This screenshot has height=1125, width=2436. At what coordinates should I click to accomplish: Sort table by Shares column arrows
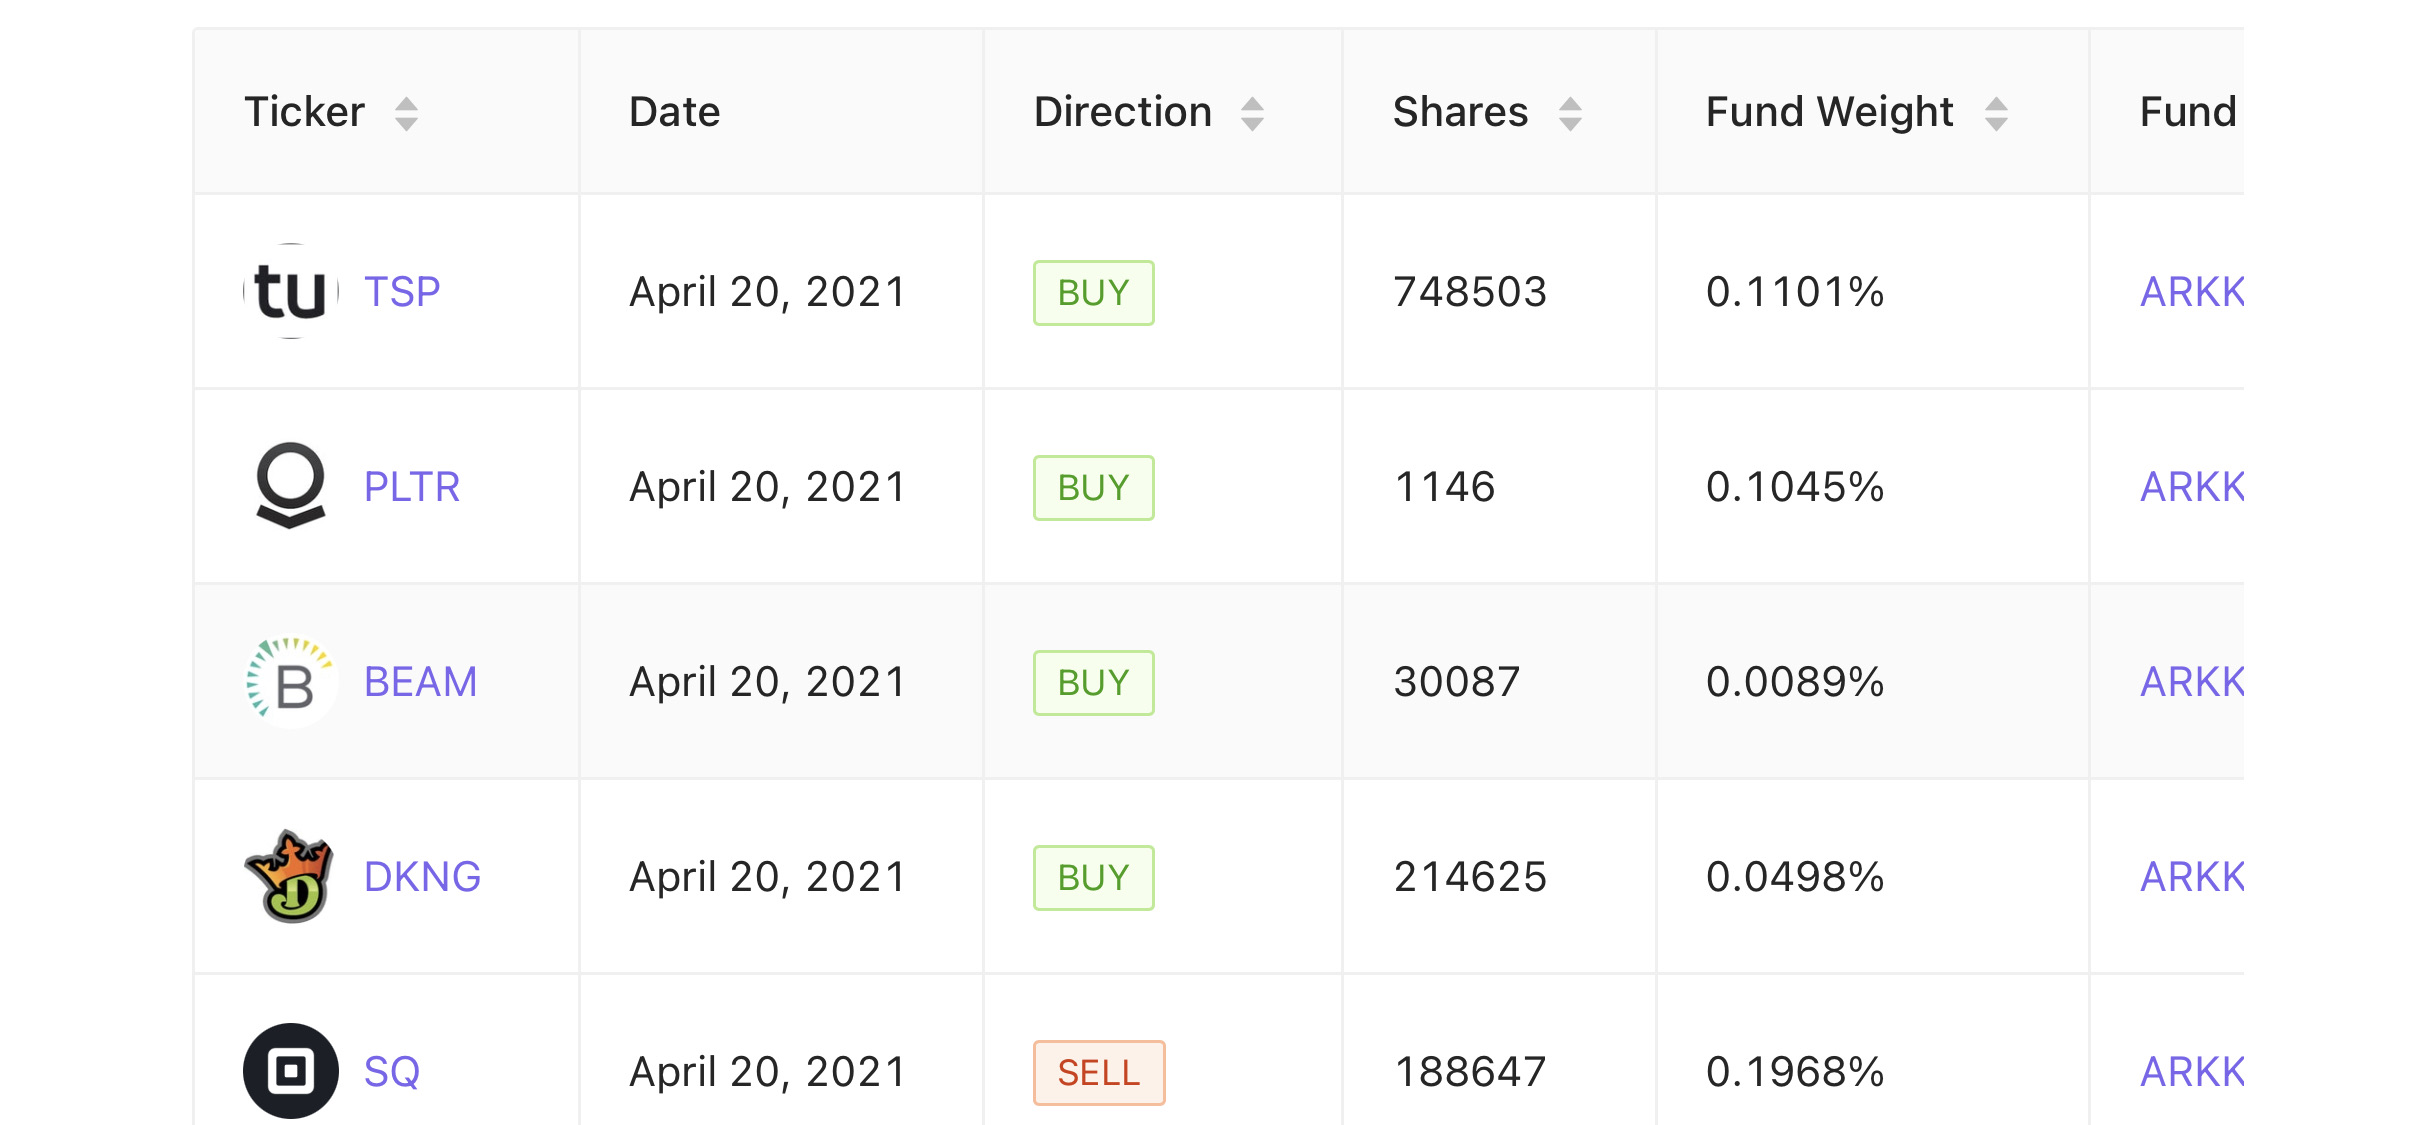[1570, 114]
